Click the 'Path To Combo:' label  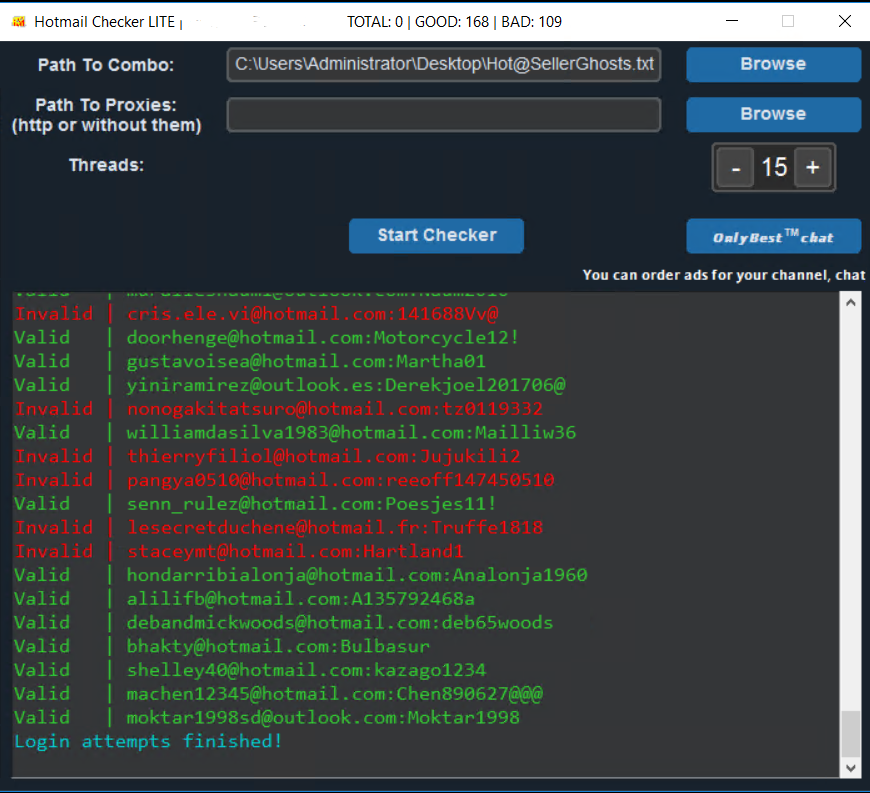(106, 65)
